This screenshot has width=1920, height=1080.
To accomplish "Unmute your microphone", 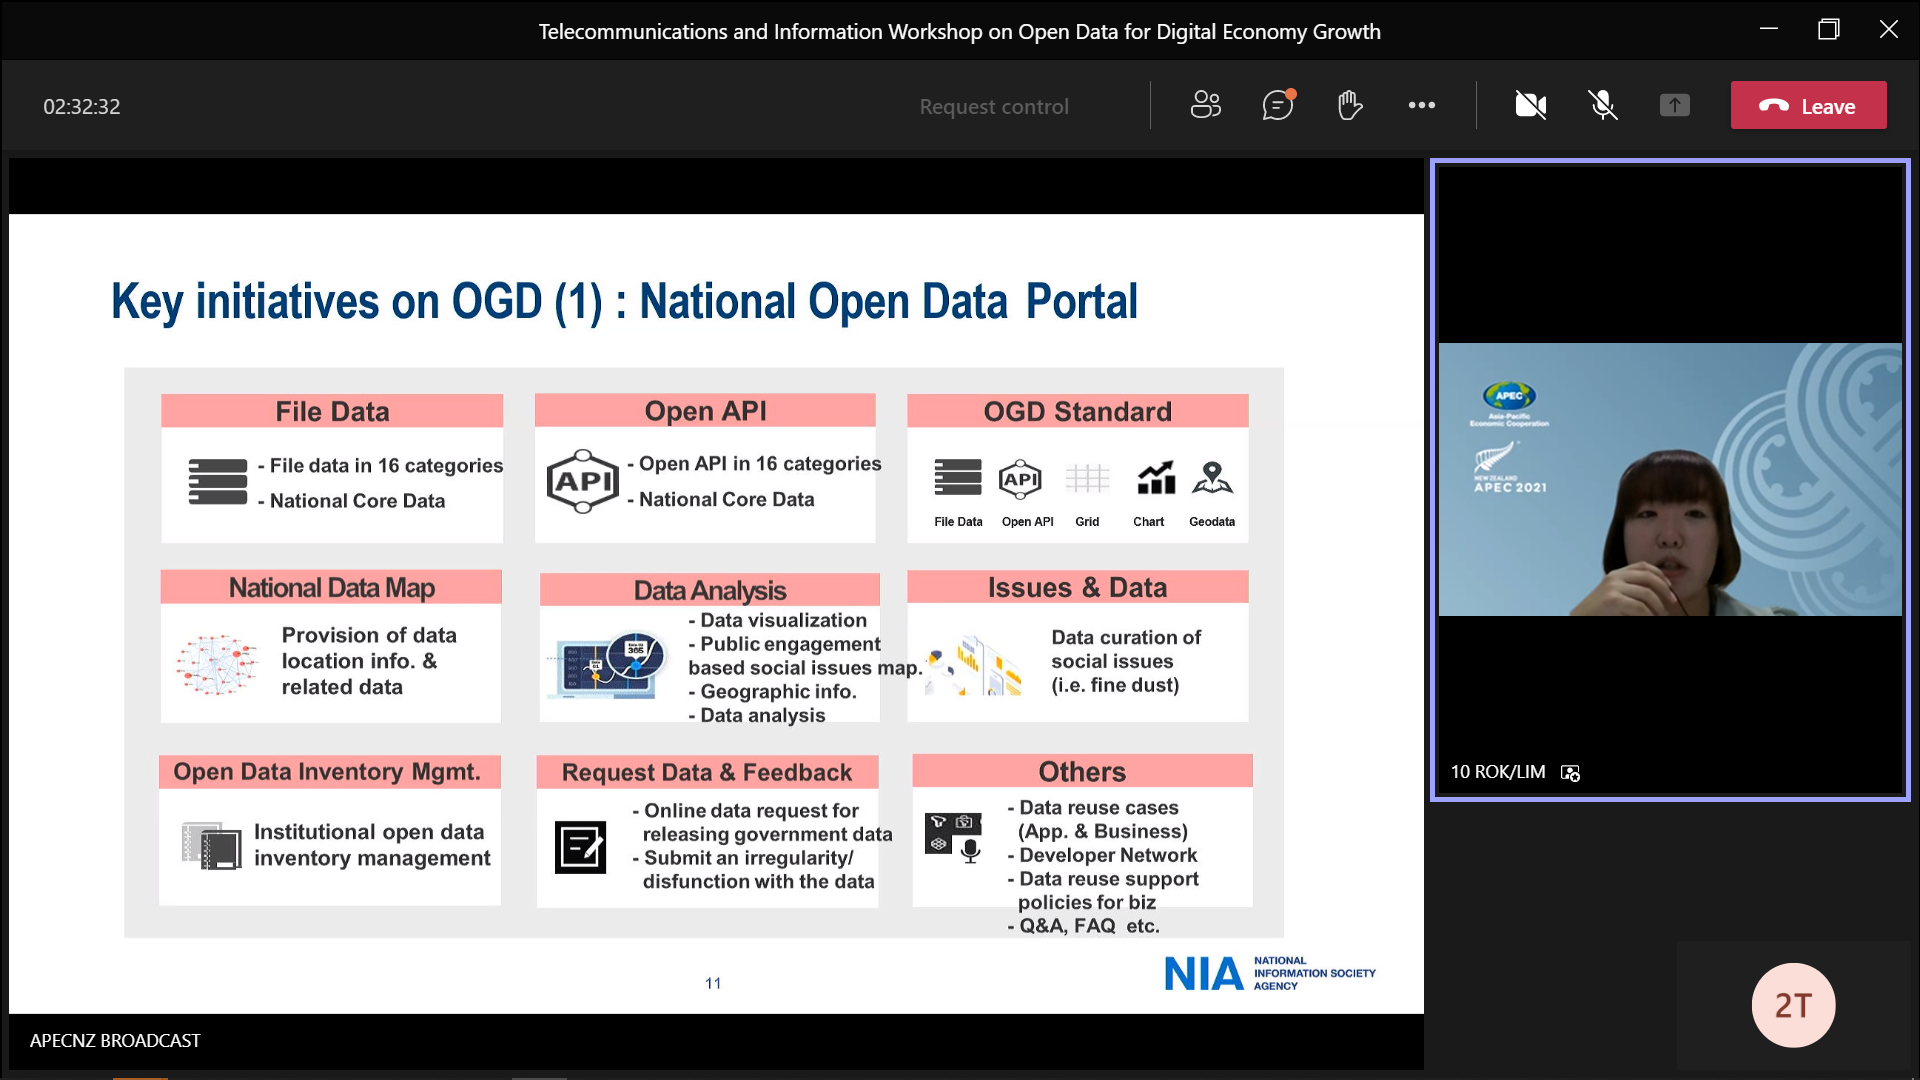I will point(1602,105).
